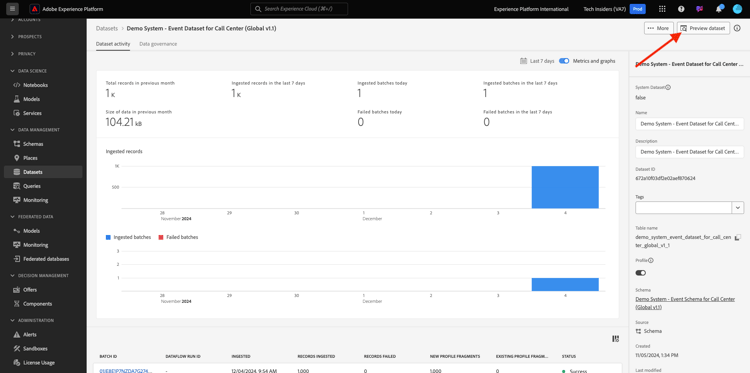Open the flag icon in top bar

click(700, 9)
